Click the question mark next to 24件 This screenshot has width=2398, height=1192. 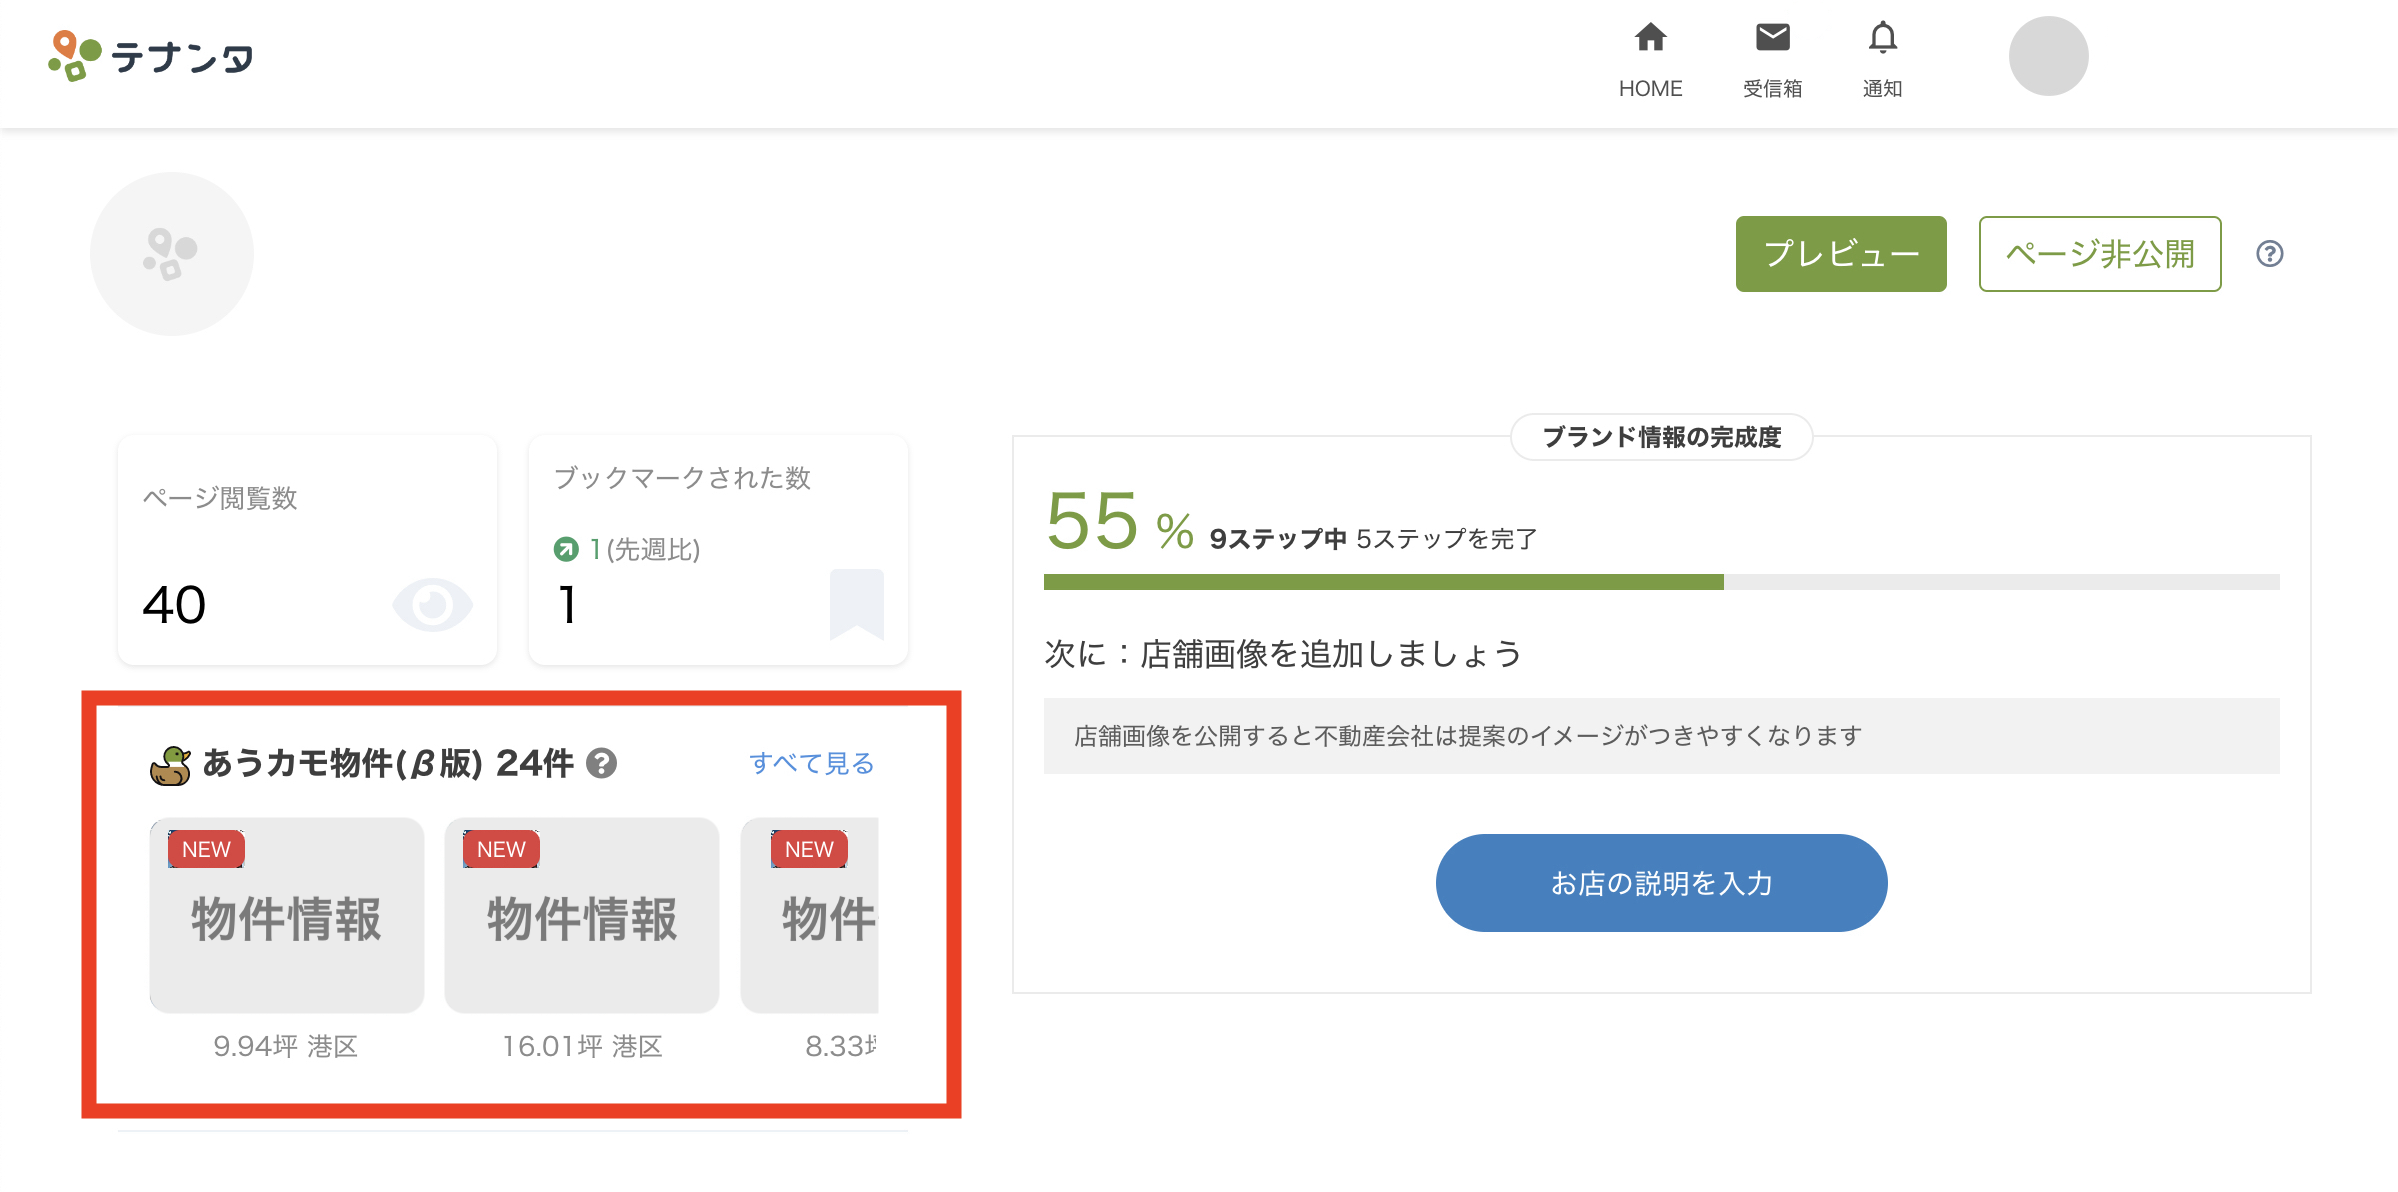pos(601,764)
